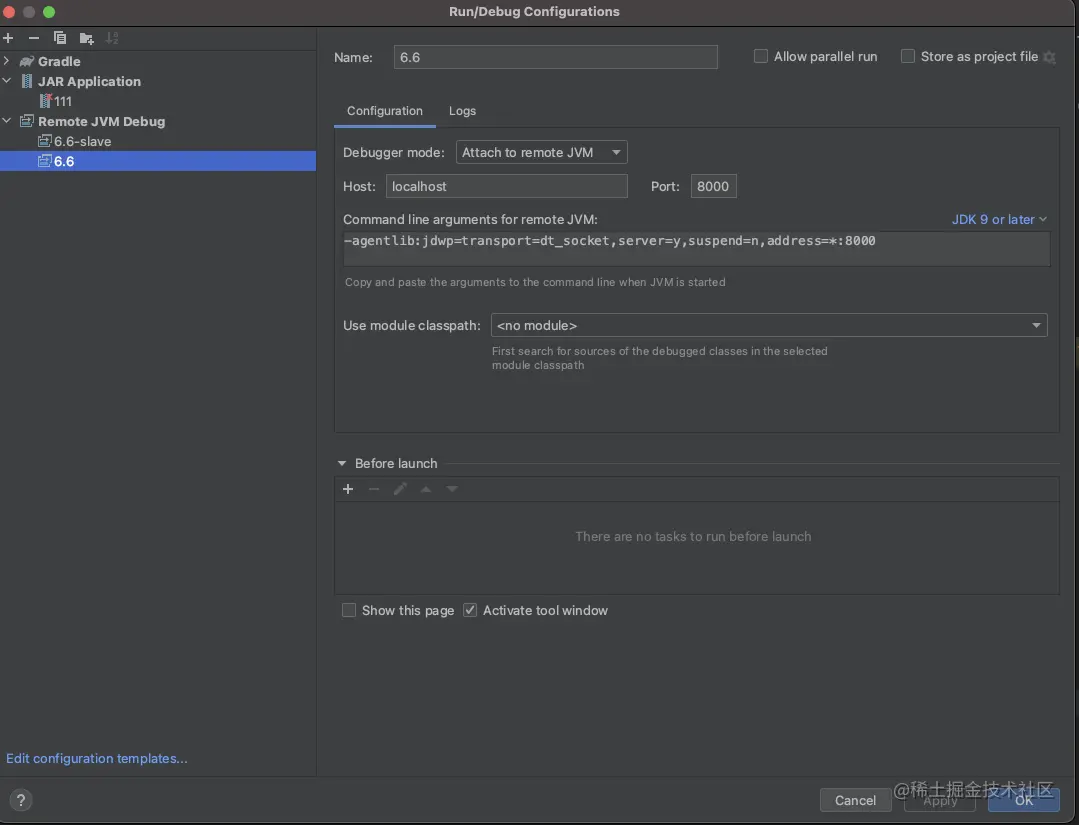Focus the Name input field
The width and height of the screenshot is (1079, 825).
[x=556, y=57]
